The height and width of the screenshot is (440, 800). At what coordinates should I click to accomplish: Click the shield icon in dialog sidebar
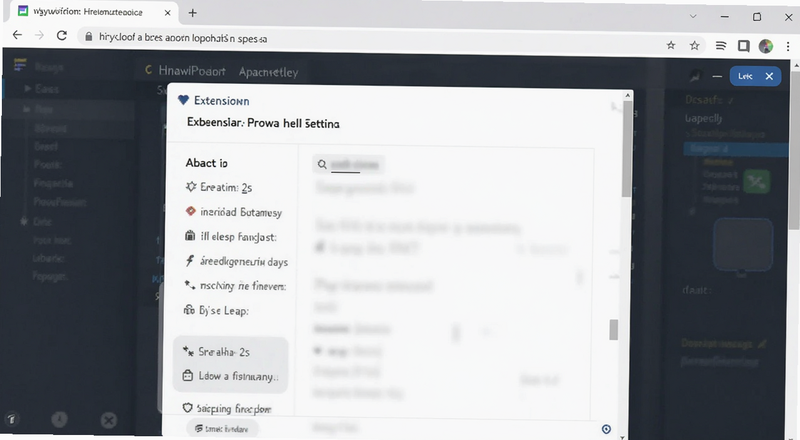point(188,408)
